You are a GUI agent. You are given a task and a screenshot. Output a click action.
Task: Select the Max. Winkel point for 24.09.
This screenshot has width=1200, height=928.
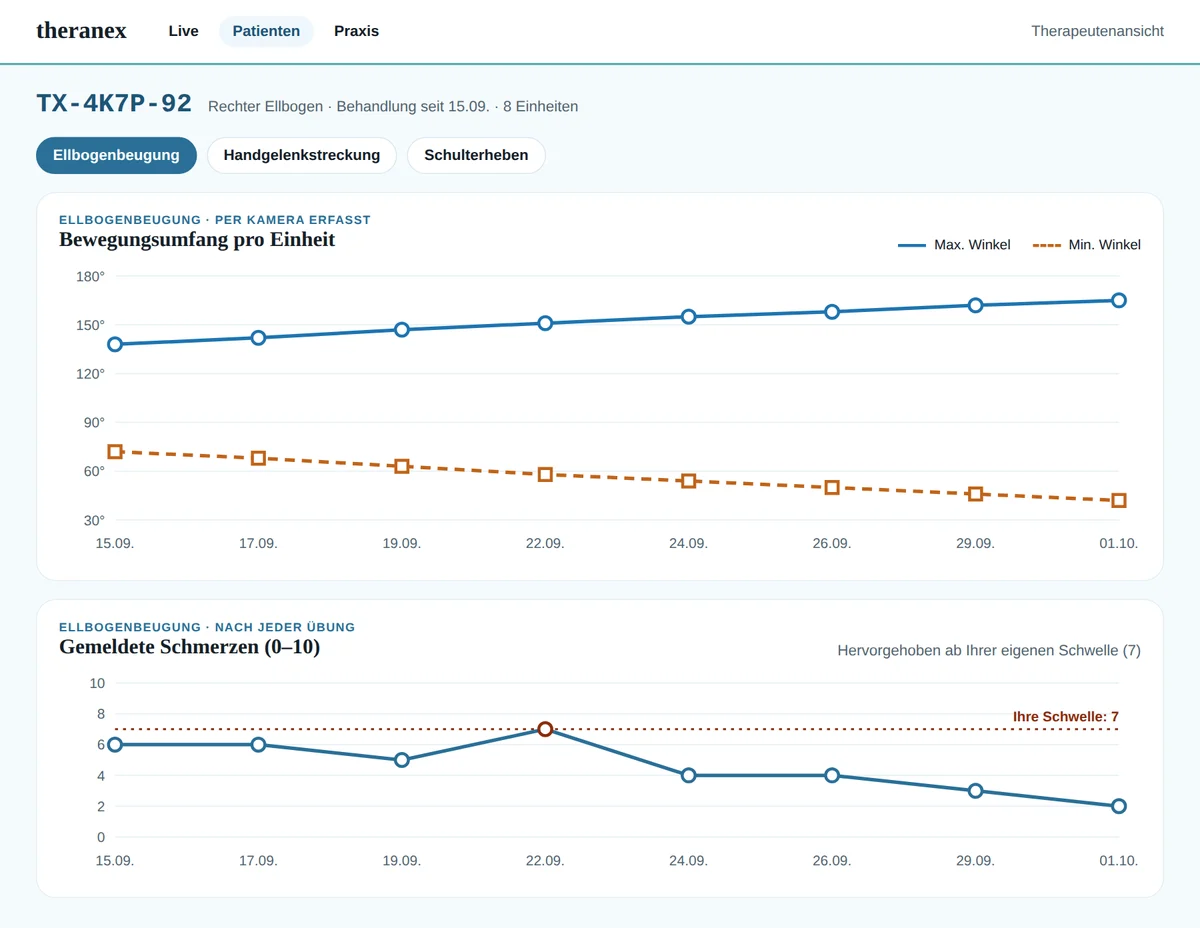689,317
